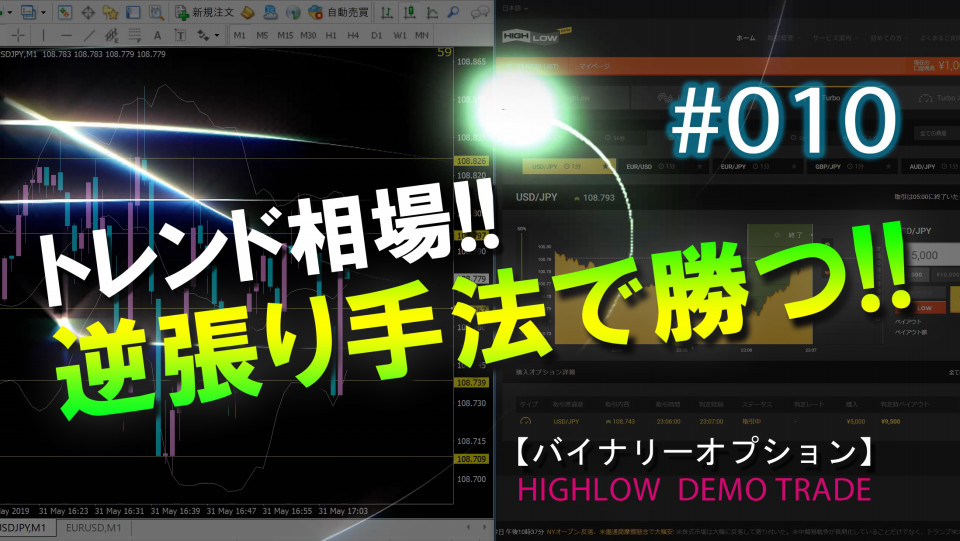960x541 pixels.
Task: Set the M15 timeframe
Action: pyautogui.click(x=285, y=35)
